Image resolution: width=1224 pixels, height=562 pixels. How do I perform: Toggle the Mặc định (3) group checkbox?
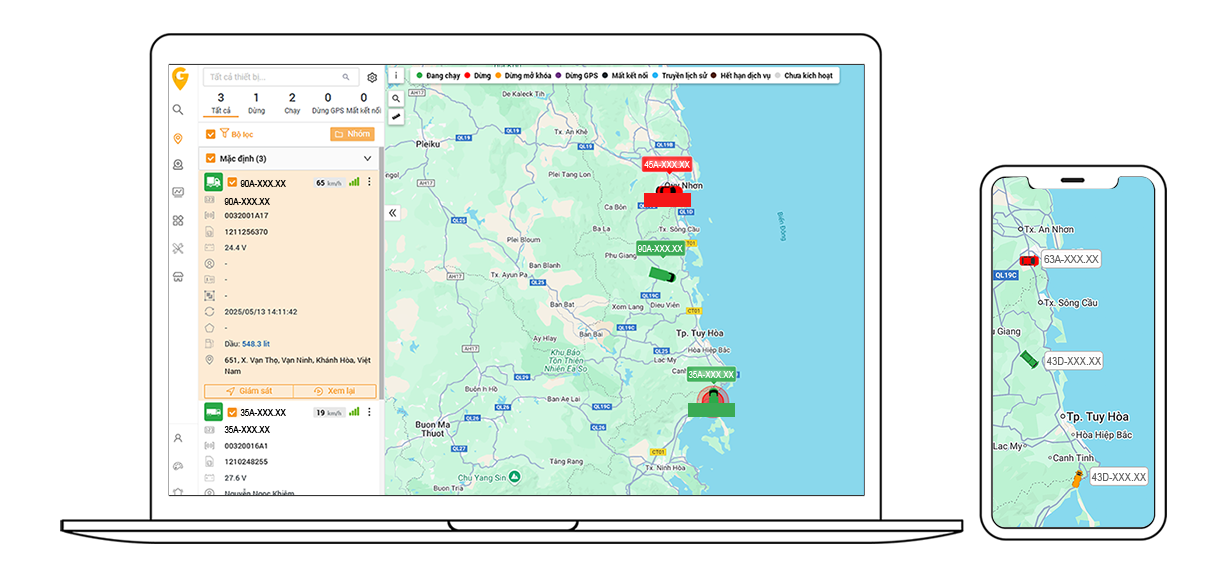(x=210, y=158)
